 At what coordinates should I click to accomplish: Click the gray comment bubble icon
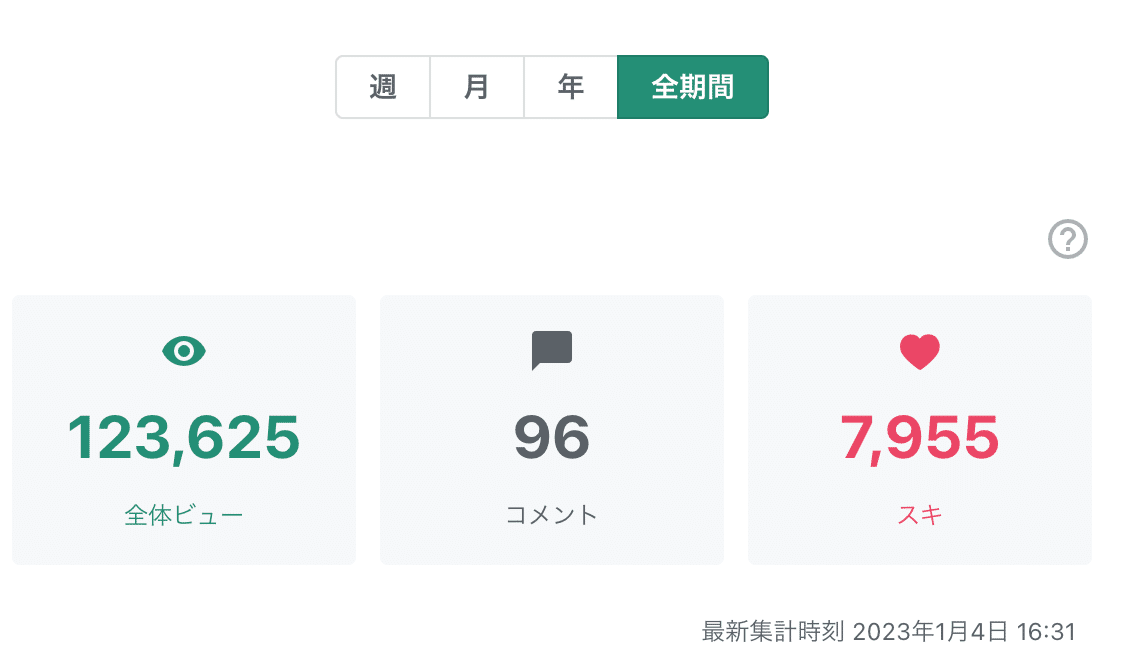point(551,350)
